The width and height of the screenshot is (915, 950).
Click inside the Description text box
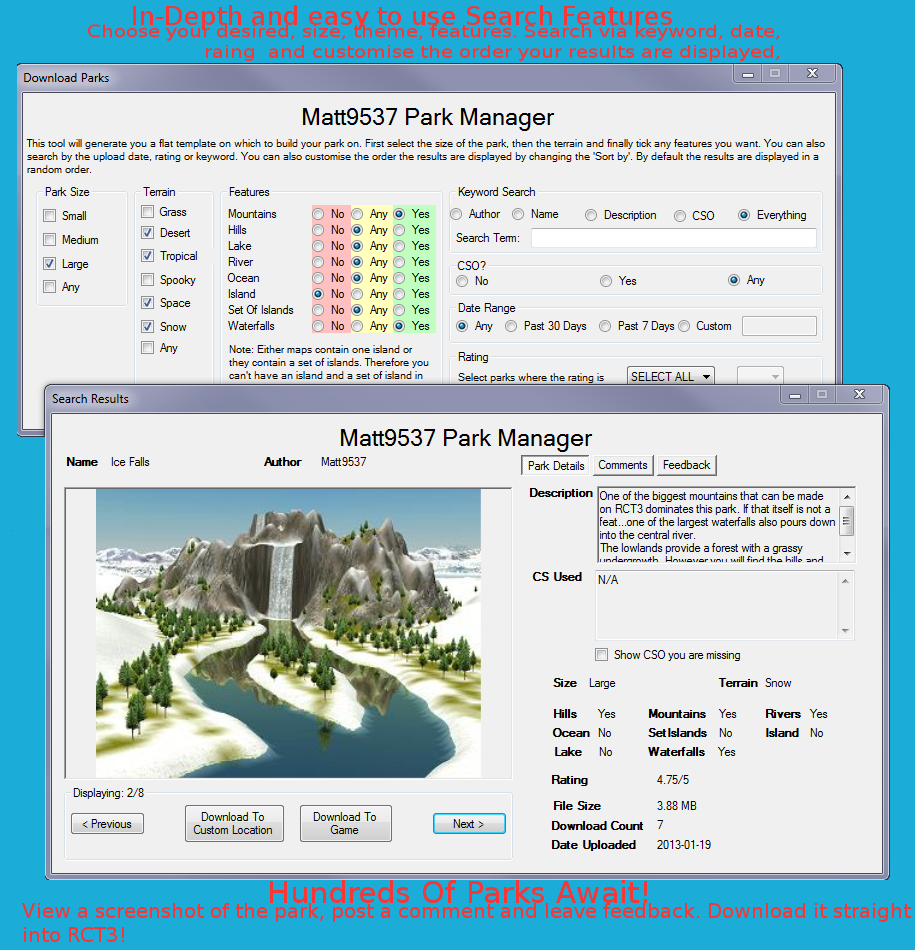tap(718, 525)
